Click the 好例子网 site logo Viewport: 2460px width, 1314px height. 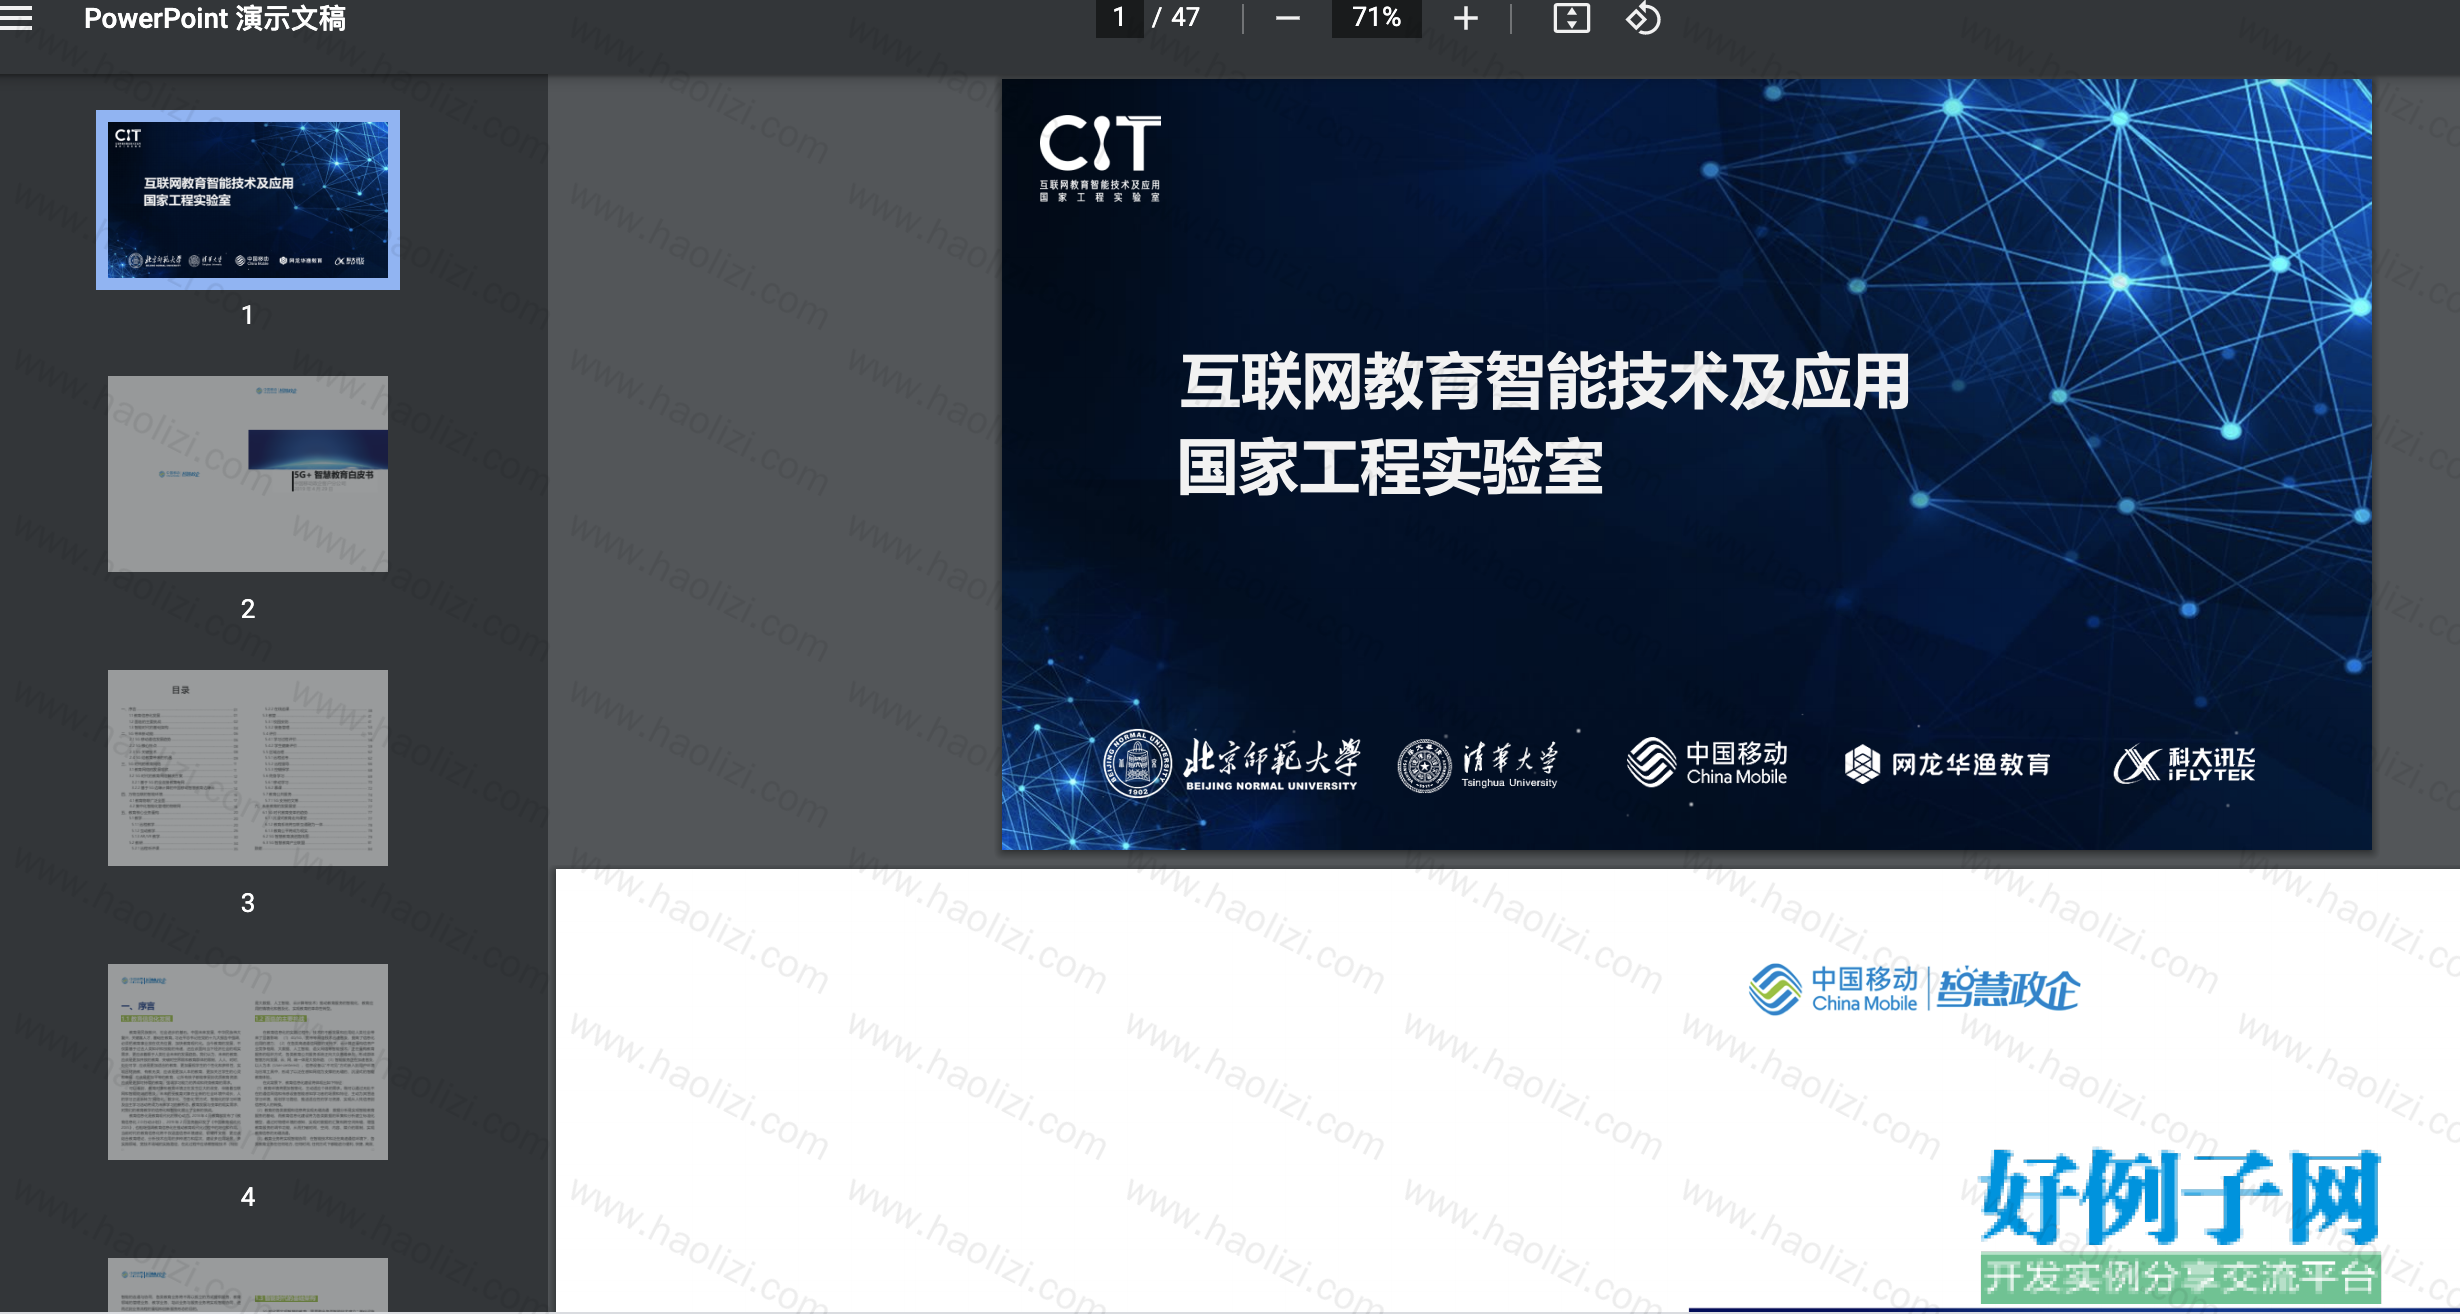coord(2180,1225)
